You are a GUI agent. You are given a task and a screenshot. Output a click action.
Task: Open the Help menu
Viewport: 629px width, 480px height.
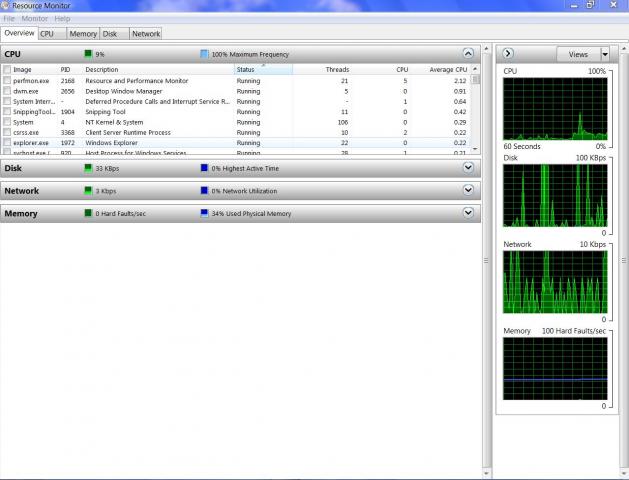62,18
